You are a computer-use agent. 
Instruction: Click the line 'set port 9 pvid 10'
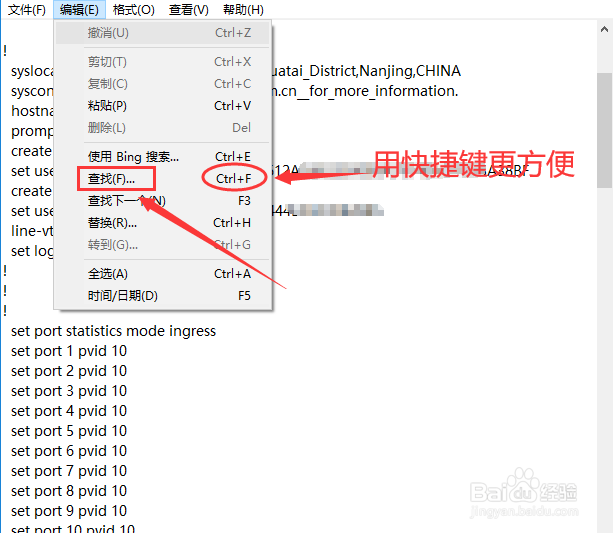pos(69,511)
